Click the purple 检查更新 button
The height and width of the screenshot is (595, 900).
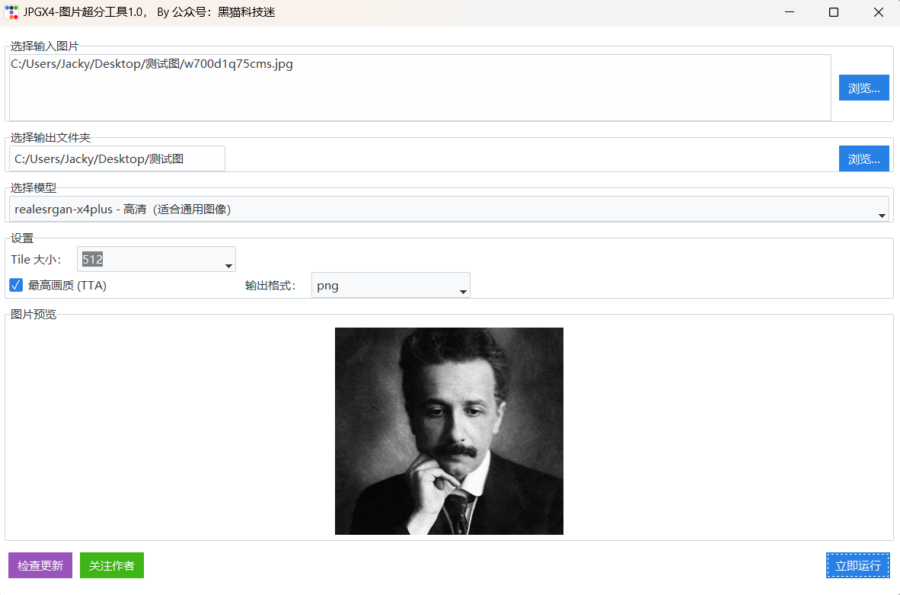[x=40, y=565]
